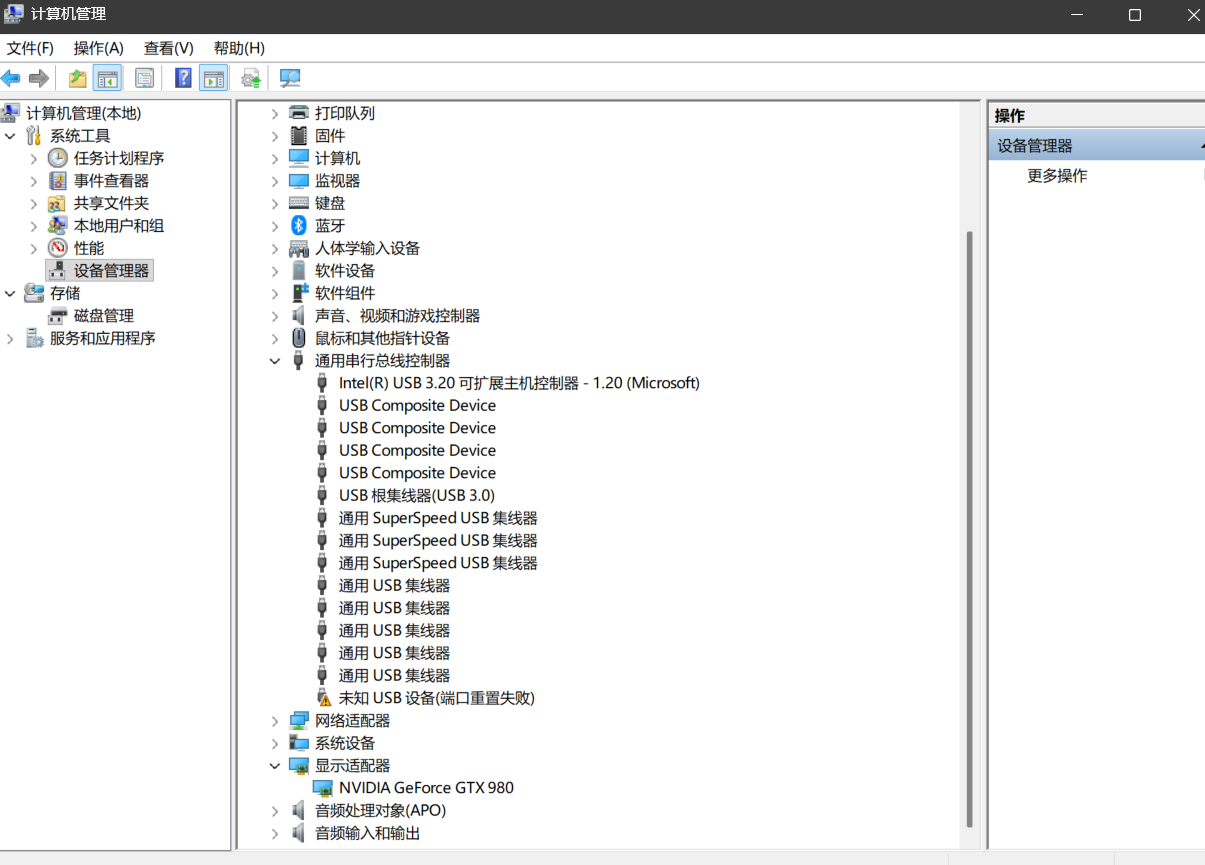Select NVIDIA GeForce GTX 980 adapter
Viewport: 1205px width, 865px height.
[426, 788]
